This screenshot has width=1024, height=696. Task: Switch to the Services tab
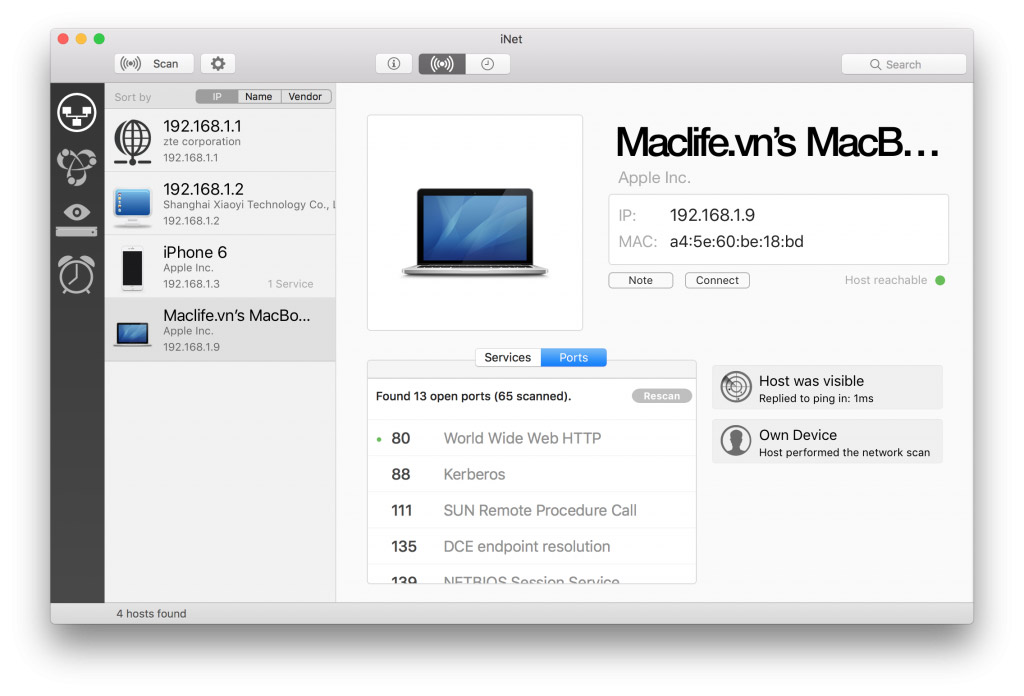(508, 357)
